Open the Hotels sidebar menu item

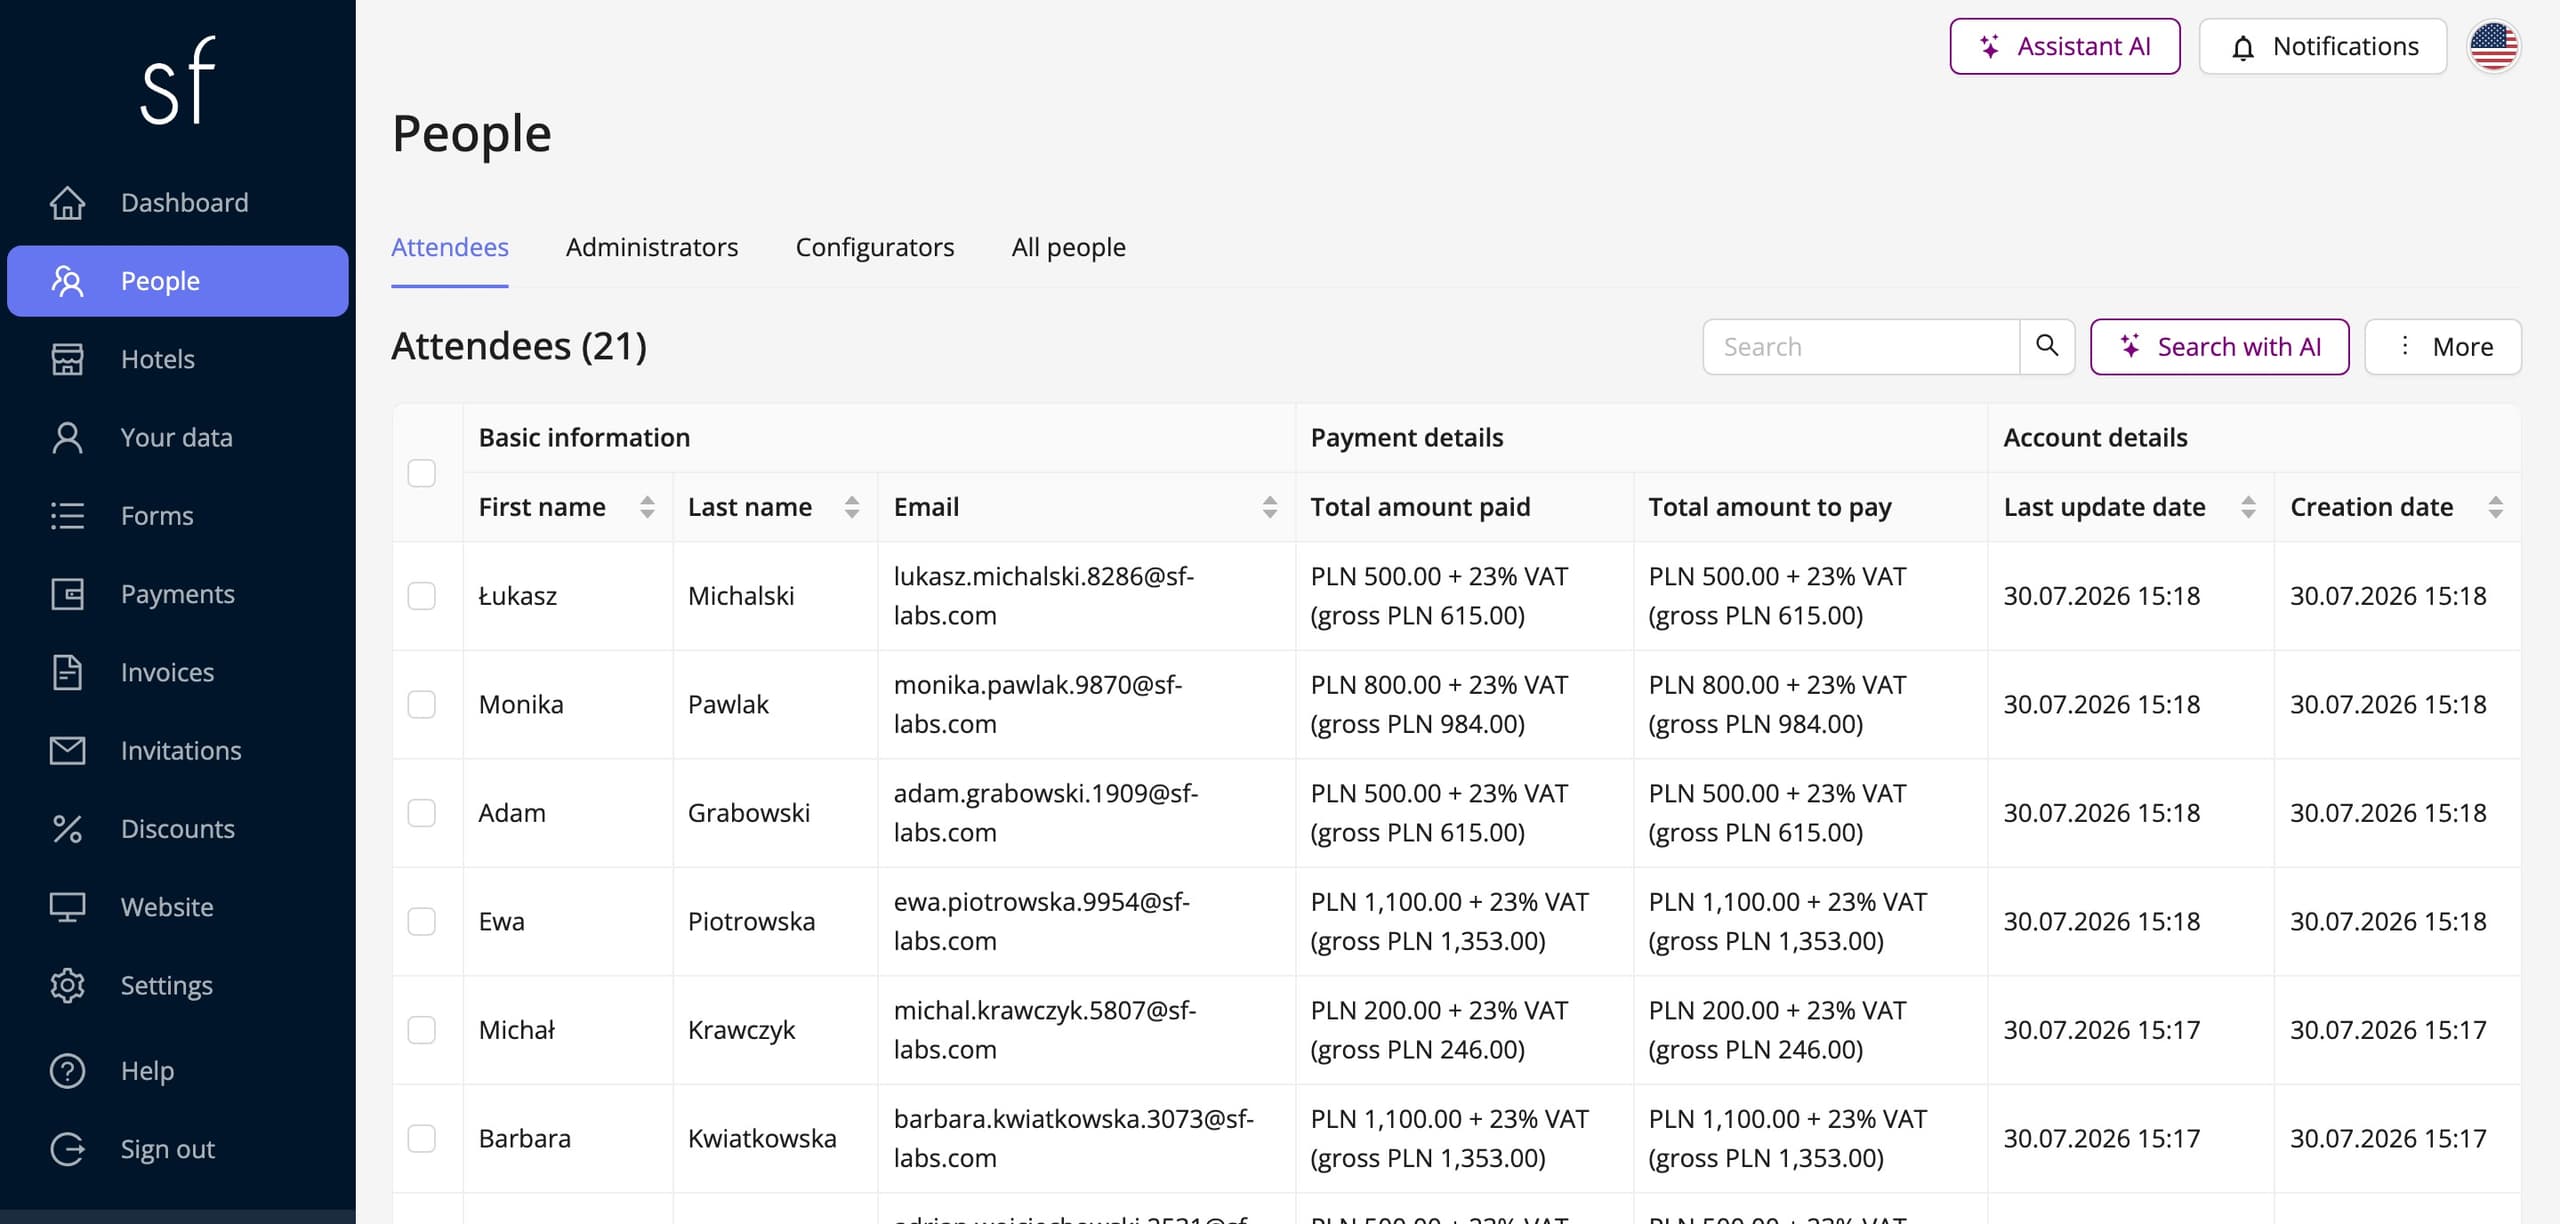click(178, 359)
